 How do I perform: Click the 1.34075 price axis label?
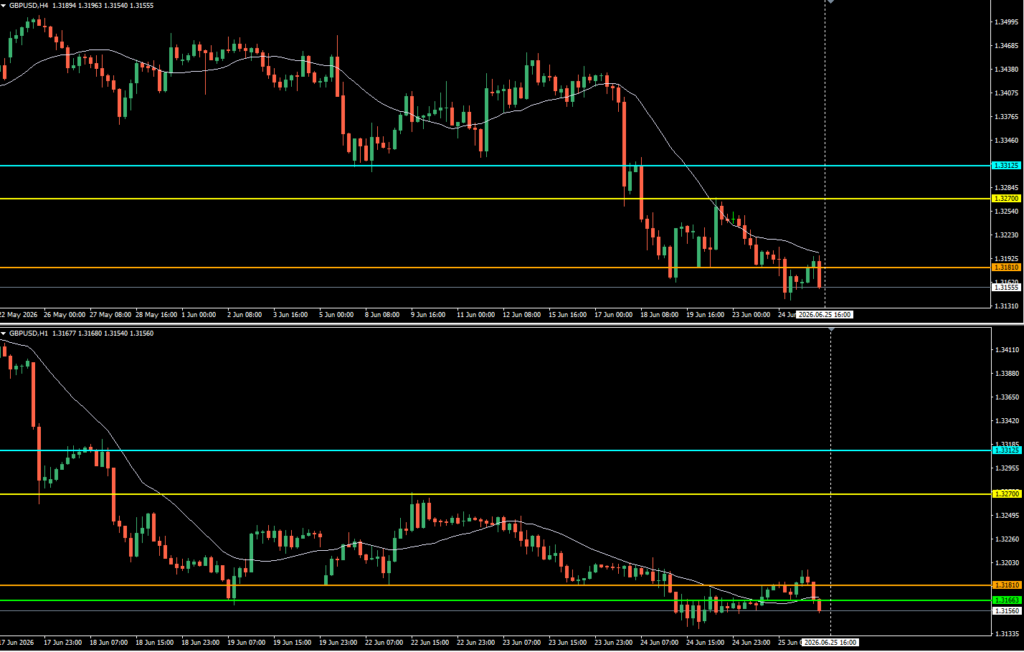(x=1006, y=93)
